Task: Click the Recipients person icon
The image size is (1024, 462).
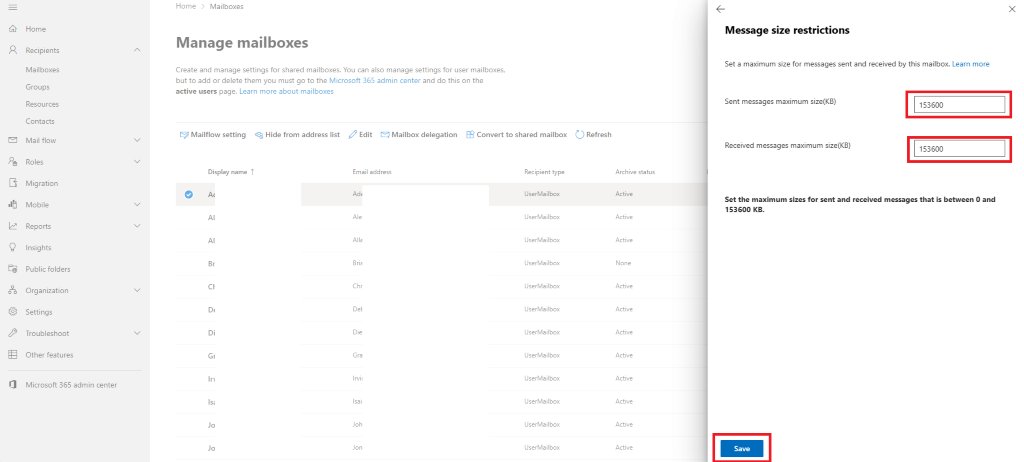Action: pos(12,50)
